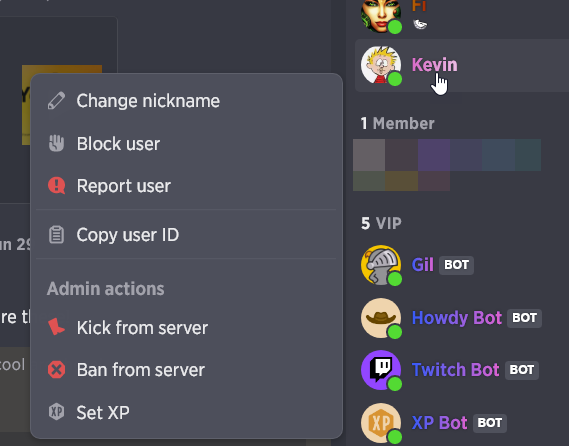This screenshot has height=446, width=569.
Task: Click the clipboard icon for Copy user ID
Action: [56, 235]
